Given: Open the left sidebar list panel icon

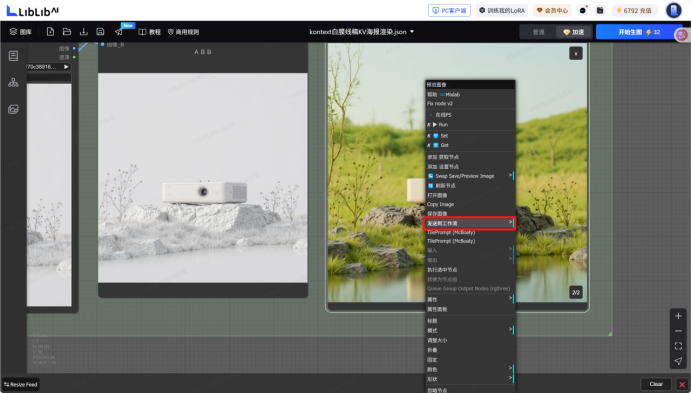Looking at the screenshot, I should [x=13, y=56].
